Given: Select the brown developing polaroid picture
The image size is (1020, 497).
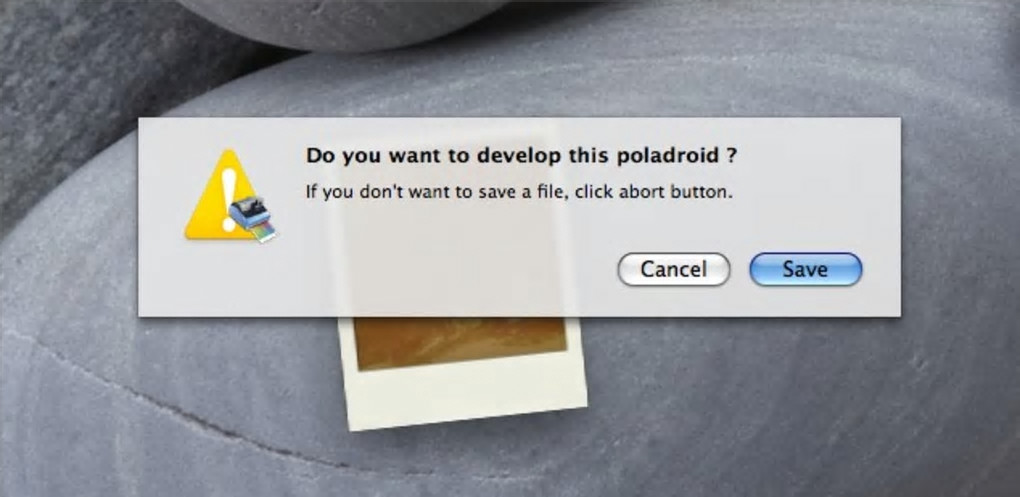Looking at the screenshot, I should 461,343.
